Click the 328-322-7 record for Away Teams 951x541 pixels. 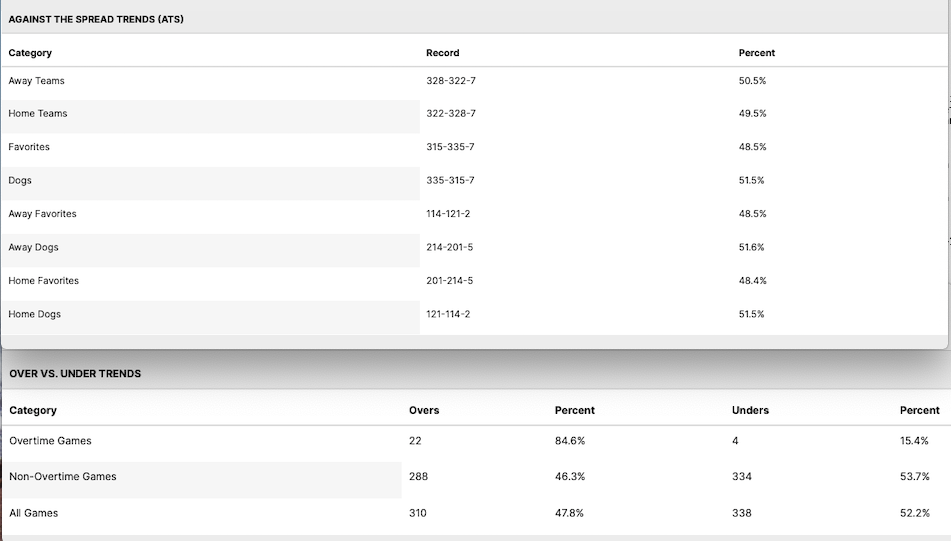[450, 81]
